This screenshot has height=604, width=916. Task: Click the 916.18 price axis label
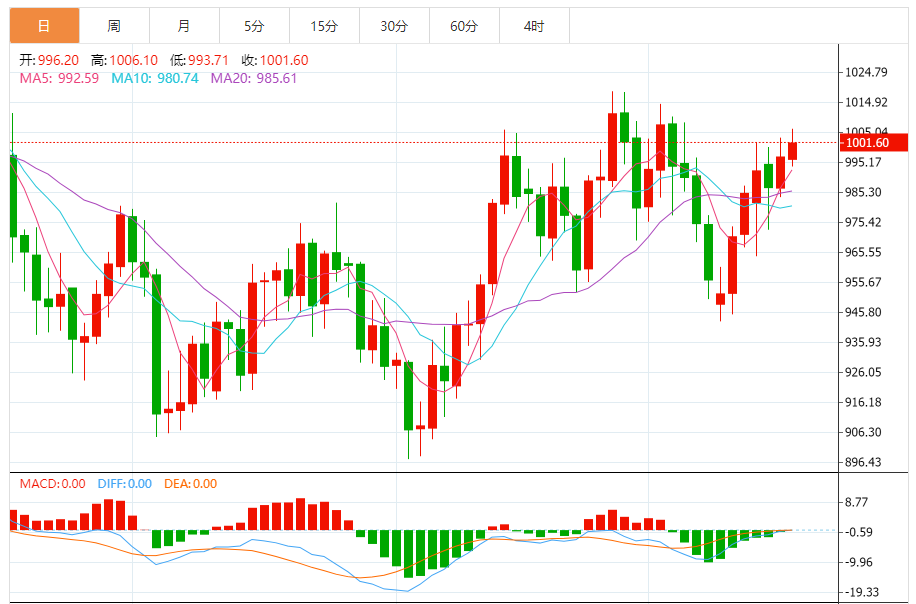[863, 402]
